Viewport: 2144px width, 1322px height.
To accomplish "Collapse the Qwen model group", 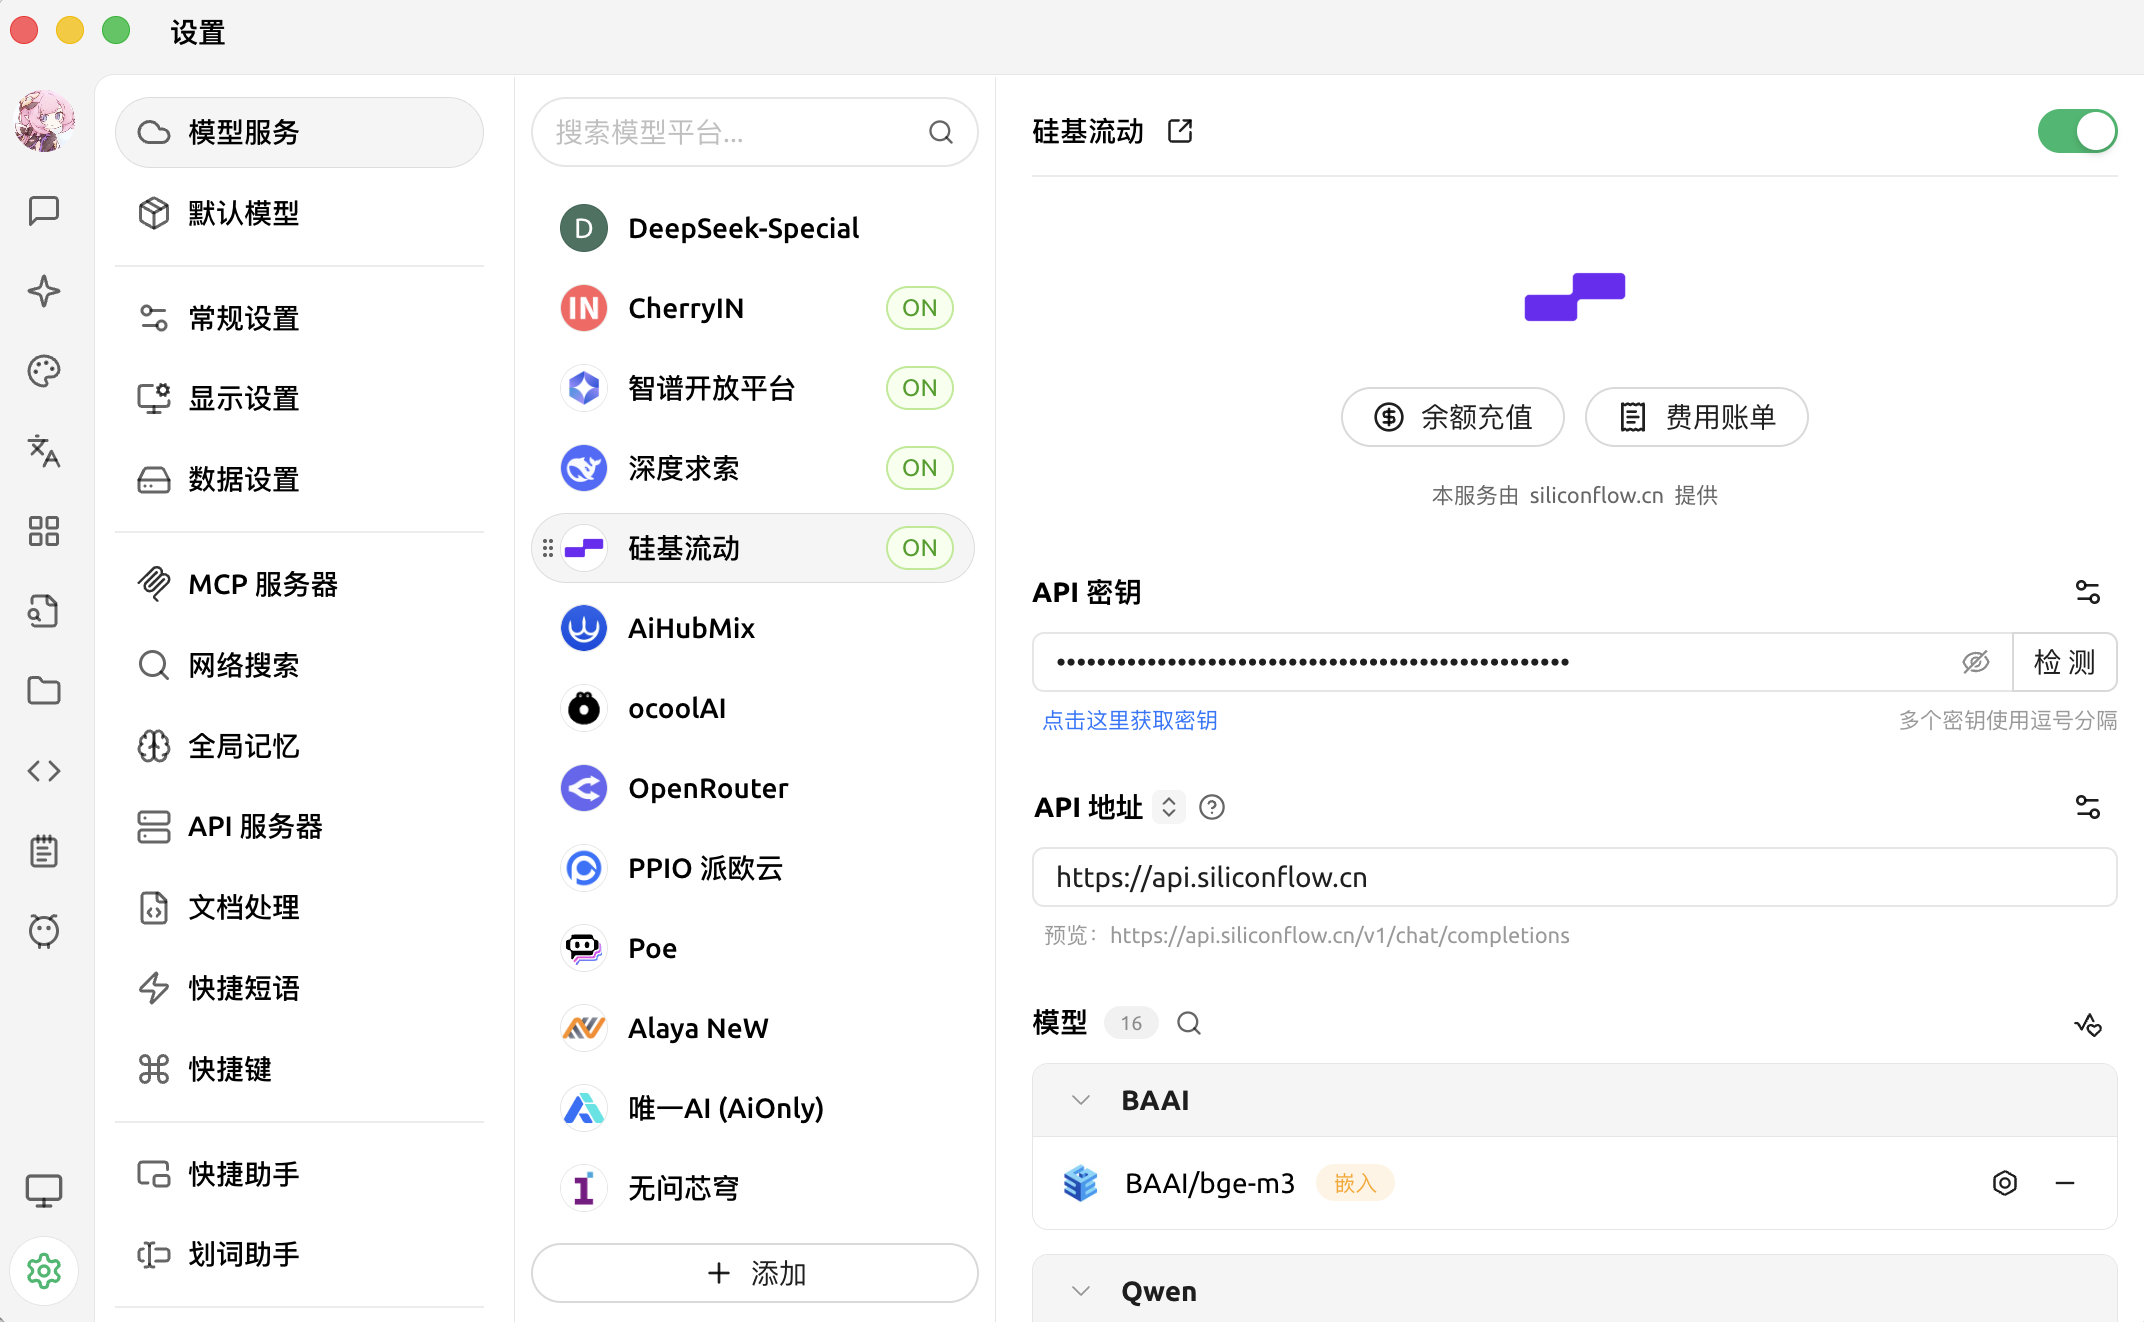I will 1081,1291.
